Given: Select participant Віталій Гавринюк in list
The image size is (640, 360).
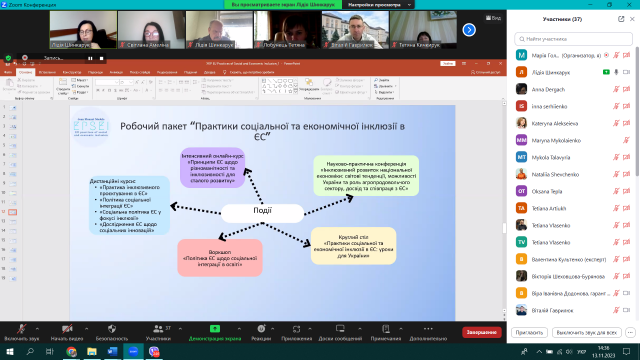Looking at the screenshot, I should [x=573, y=310].
